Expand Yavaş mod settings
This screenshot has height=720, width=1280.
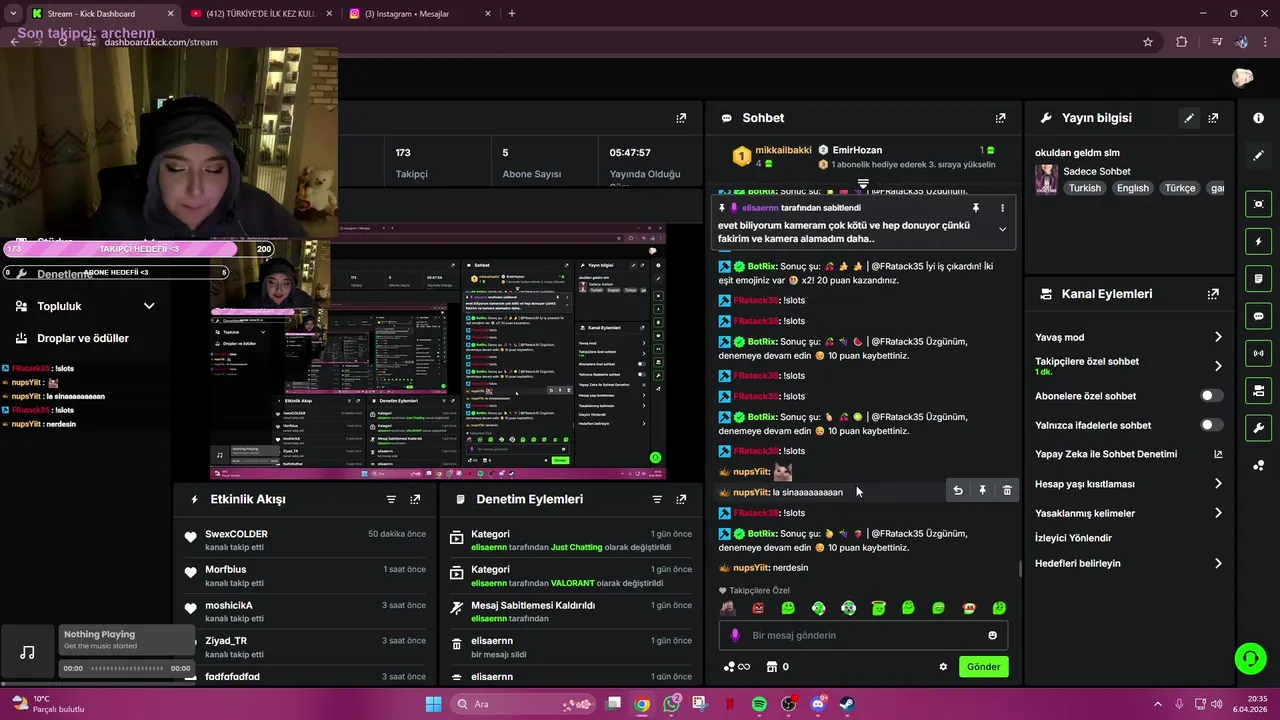click(x=1218, y=337)
